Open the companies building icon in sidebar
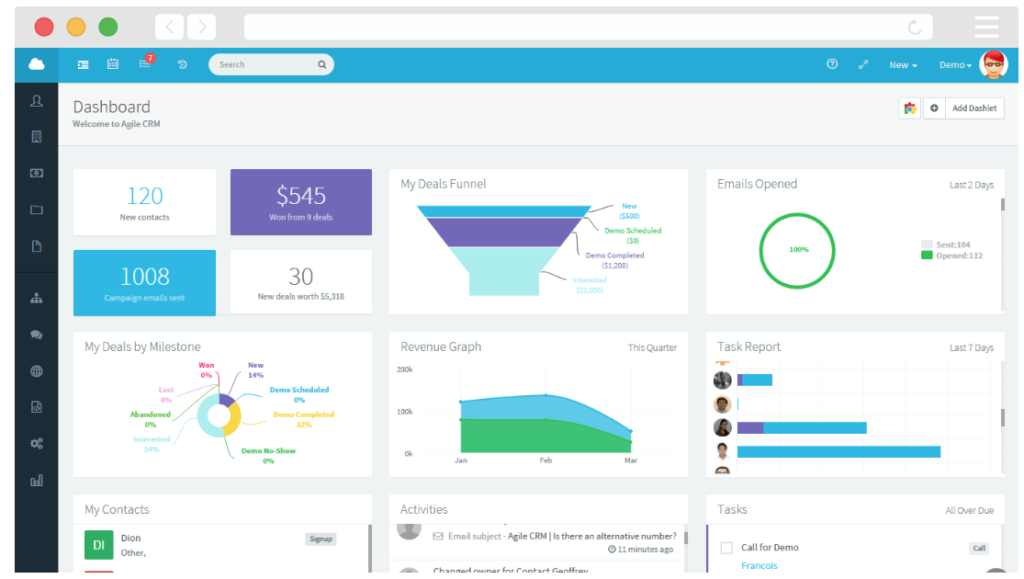The width and height of the screenshot is (1024, 579). tap(37, 136)
